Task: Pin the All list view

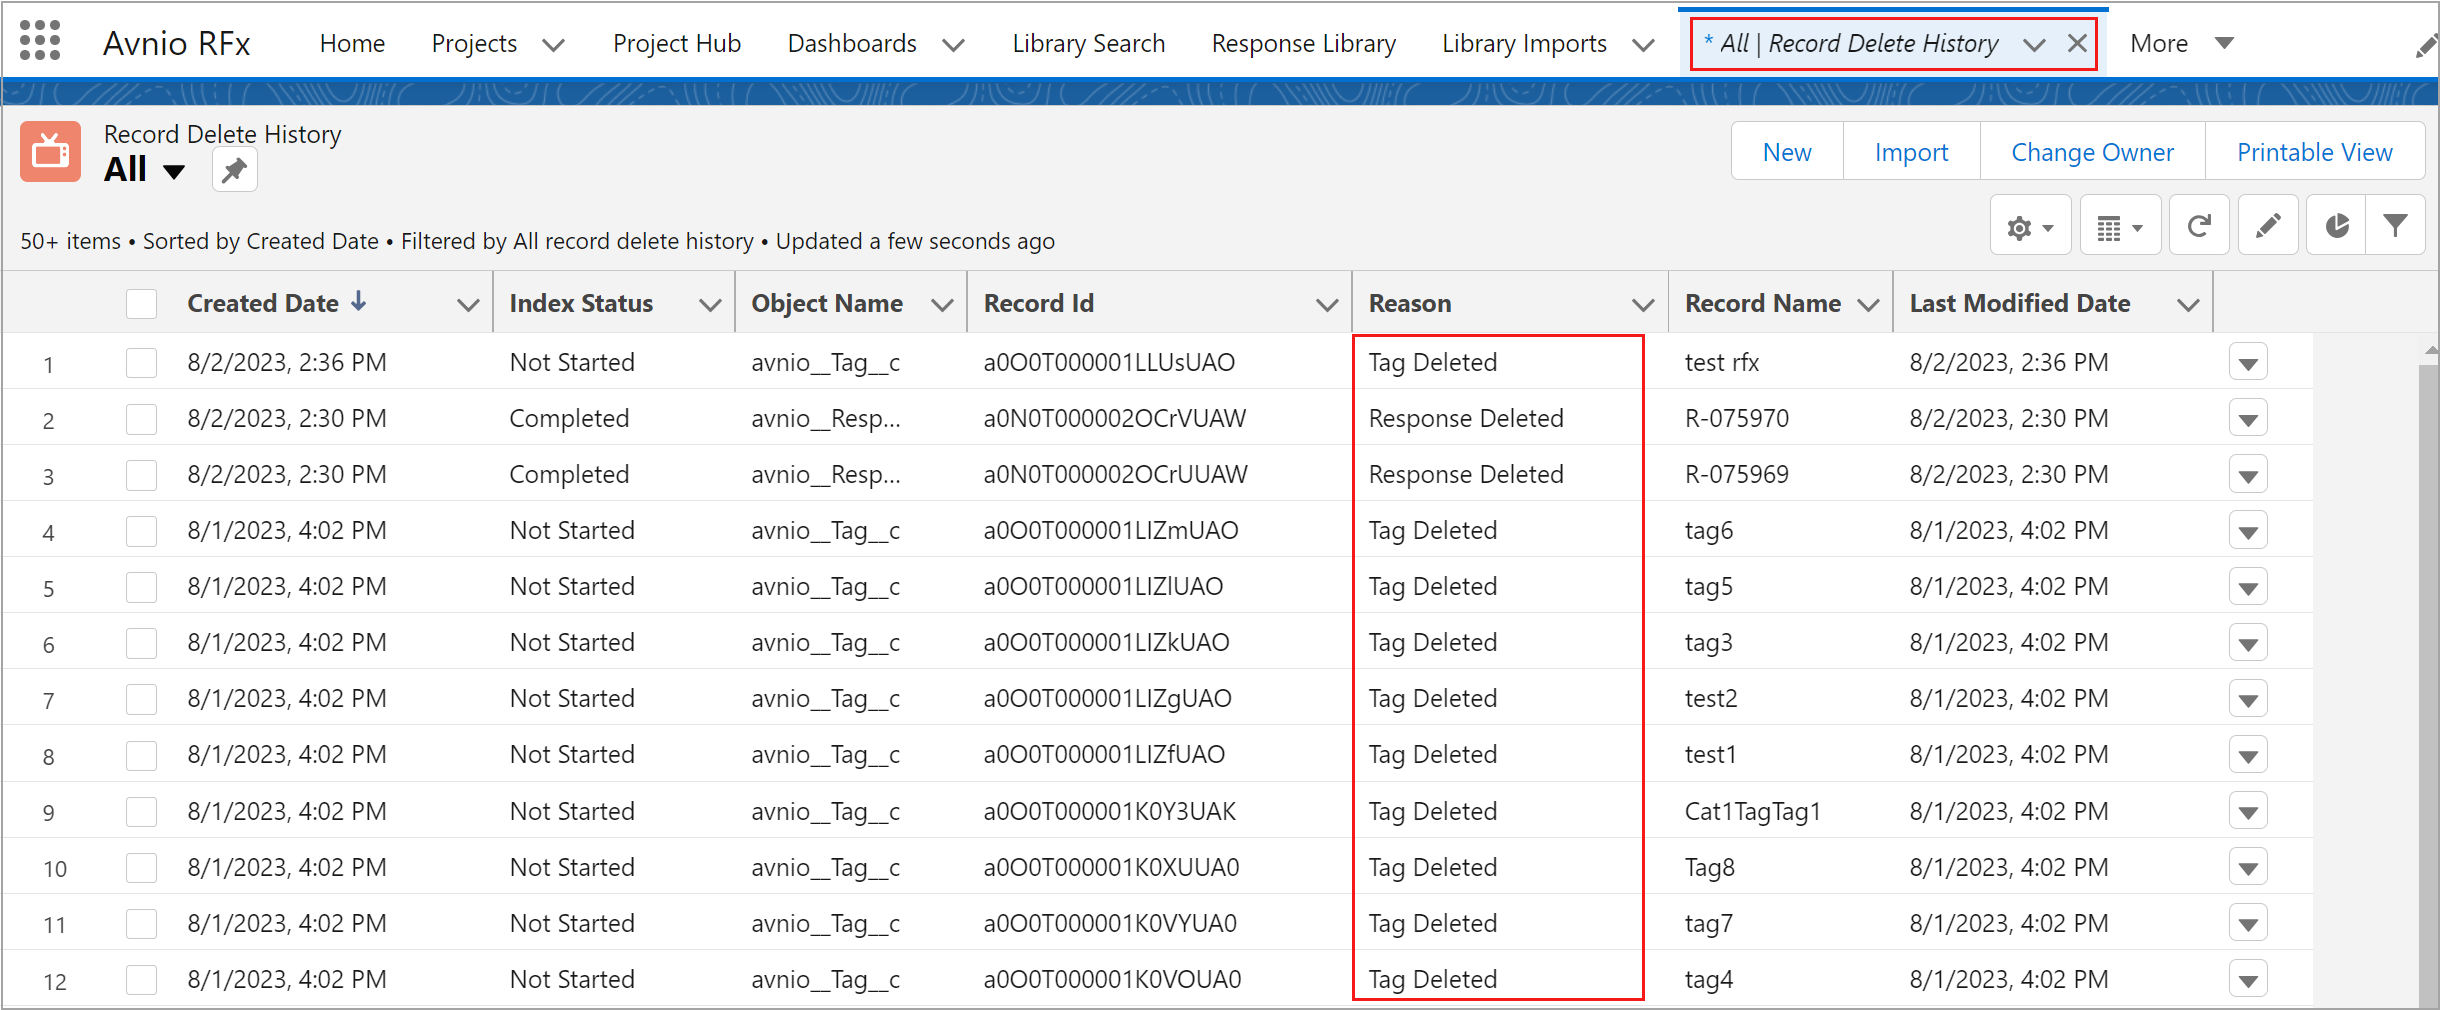Action: coord(235,170)
